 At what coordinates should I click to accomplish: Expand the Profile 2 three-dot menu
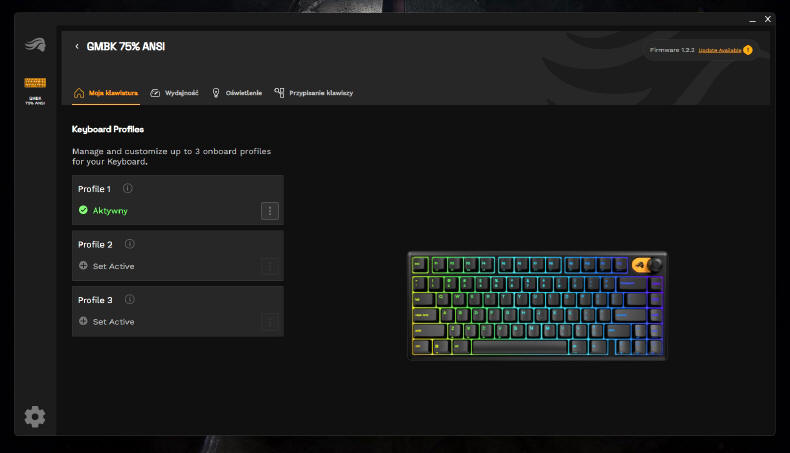269,266
